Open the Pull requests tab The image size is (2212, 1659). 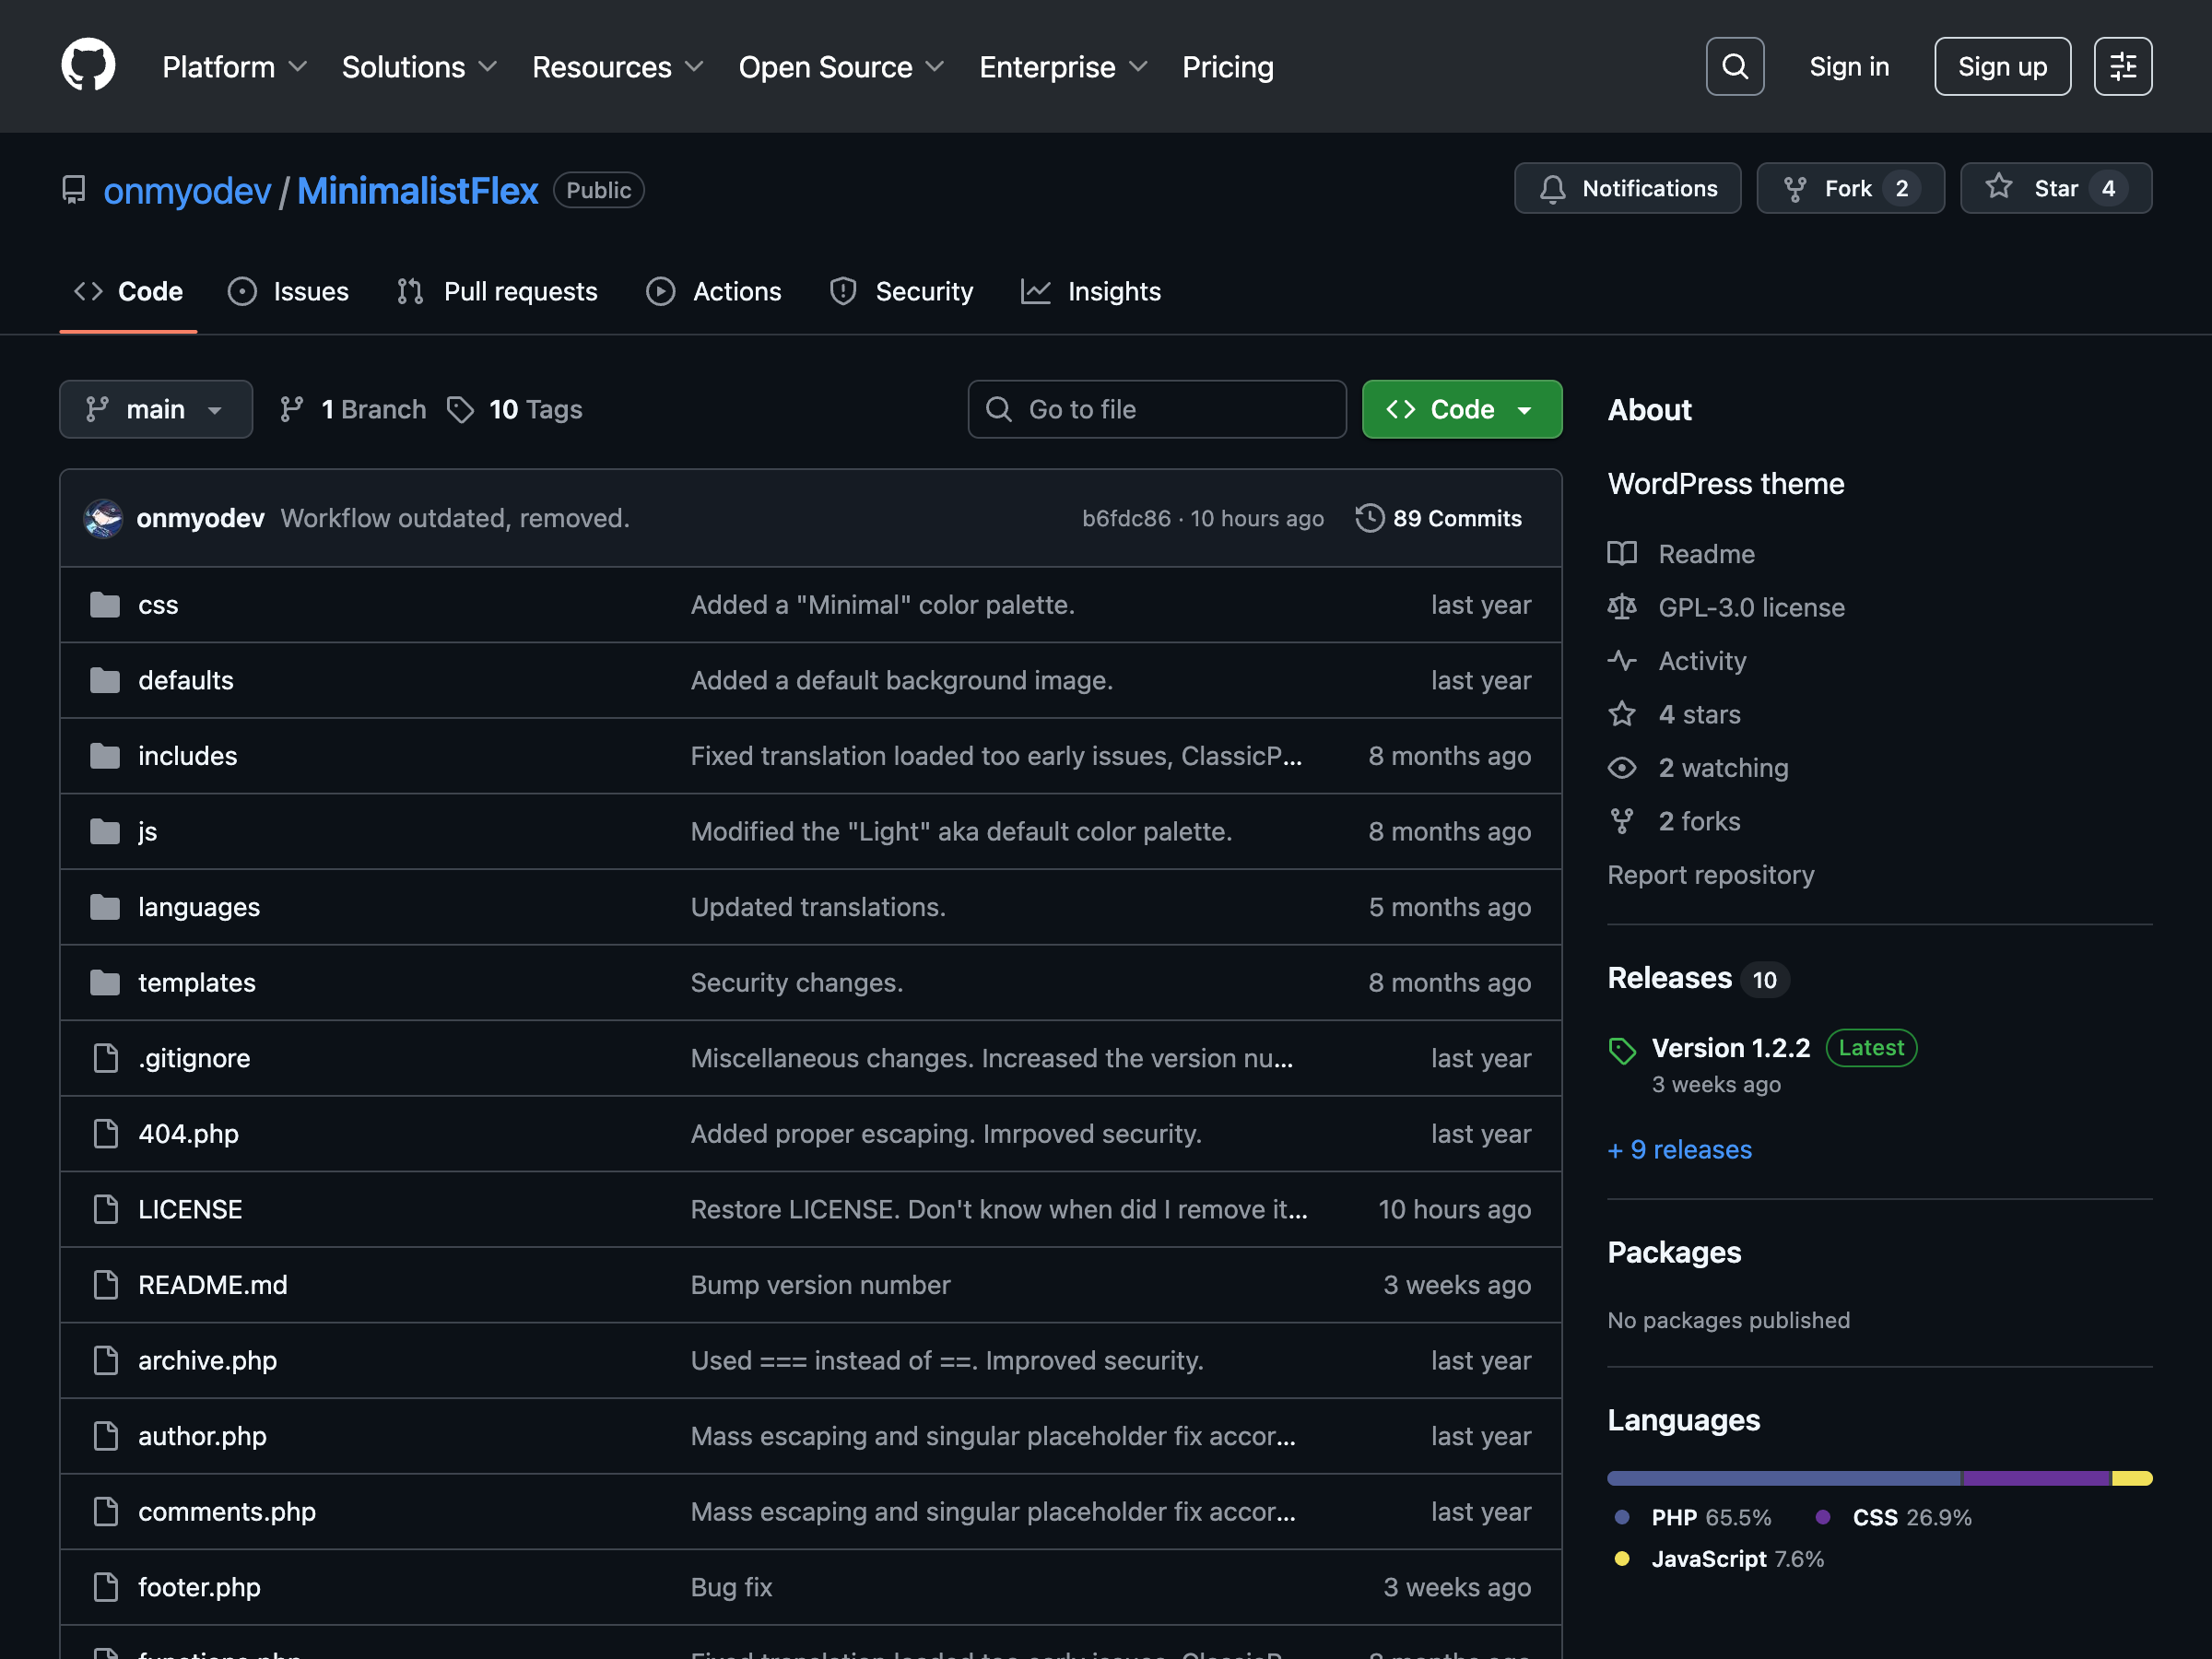[497, 291]
